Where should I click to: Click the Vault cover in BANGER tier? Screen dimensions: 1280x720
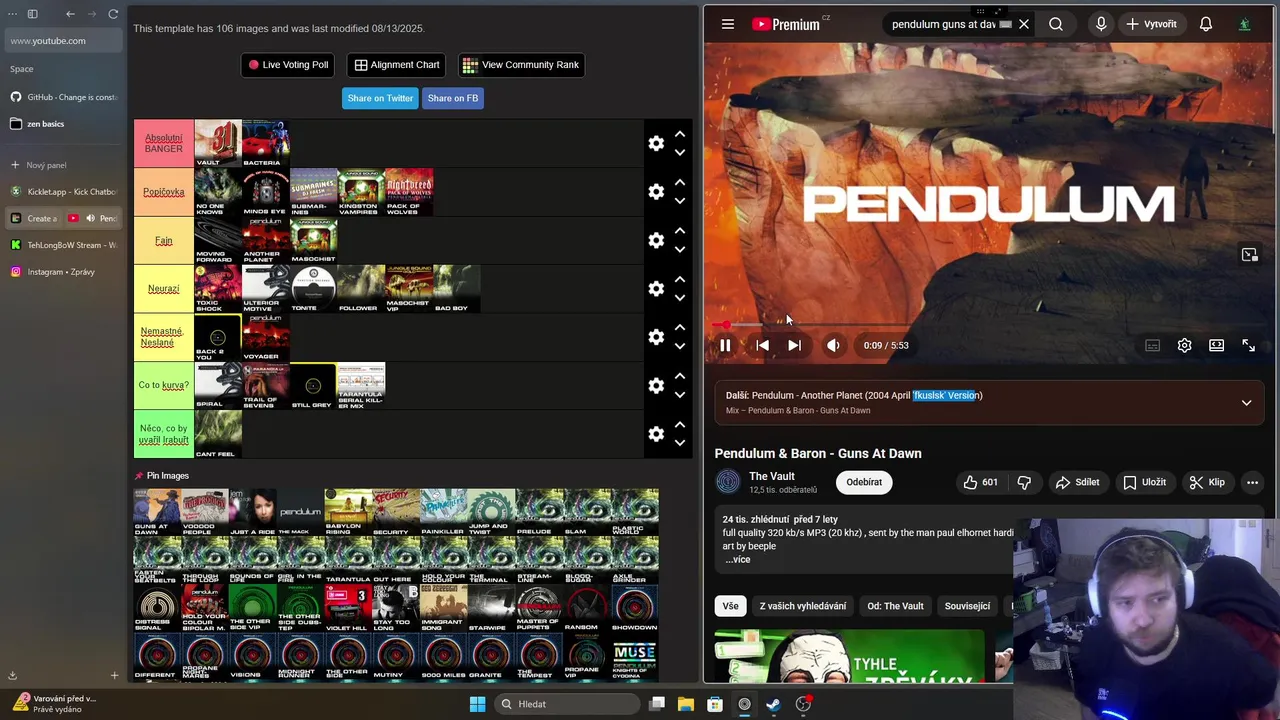(x=217, y=143)
